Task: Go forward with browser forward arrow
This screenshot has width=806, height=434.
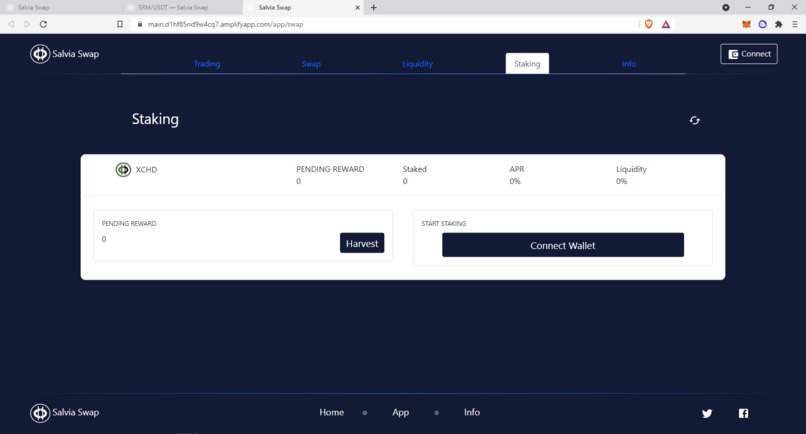Action: point(27,24)
